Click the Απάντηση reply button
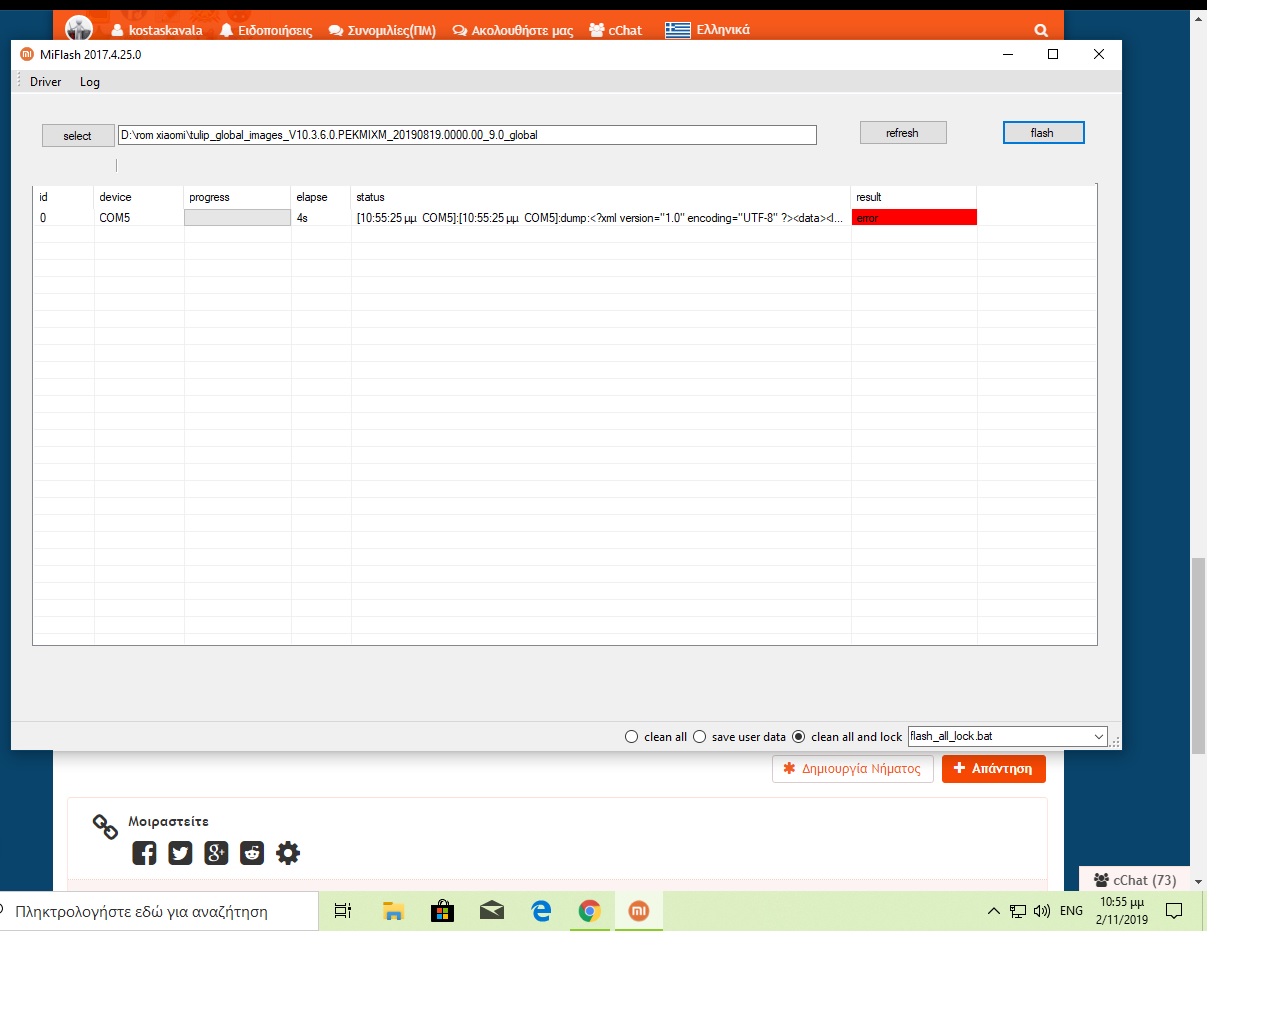Image resolution: width=1280 pixels, height=1024 pixels. point(994,769)
